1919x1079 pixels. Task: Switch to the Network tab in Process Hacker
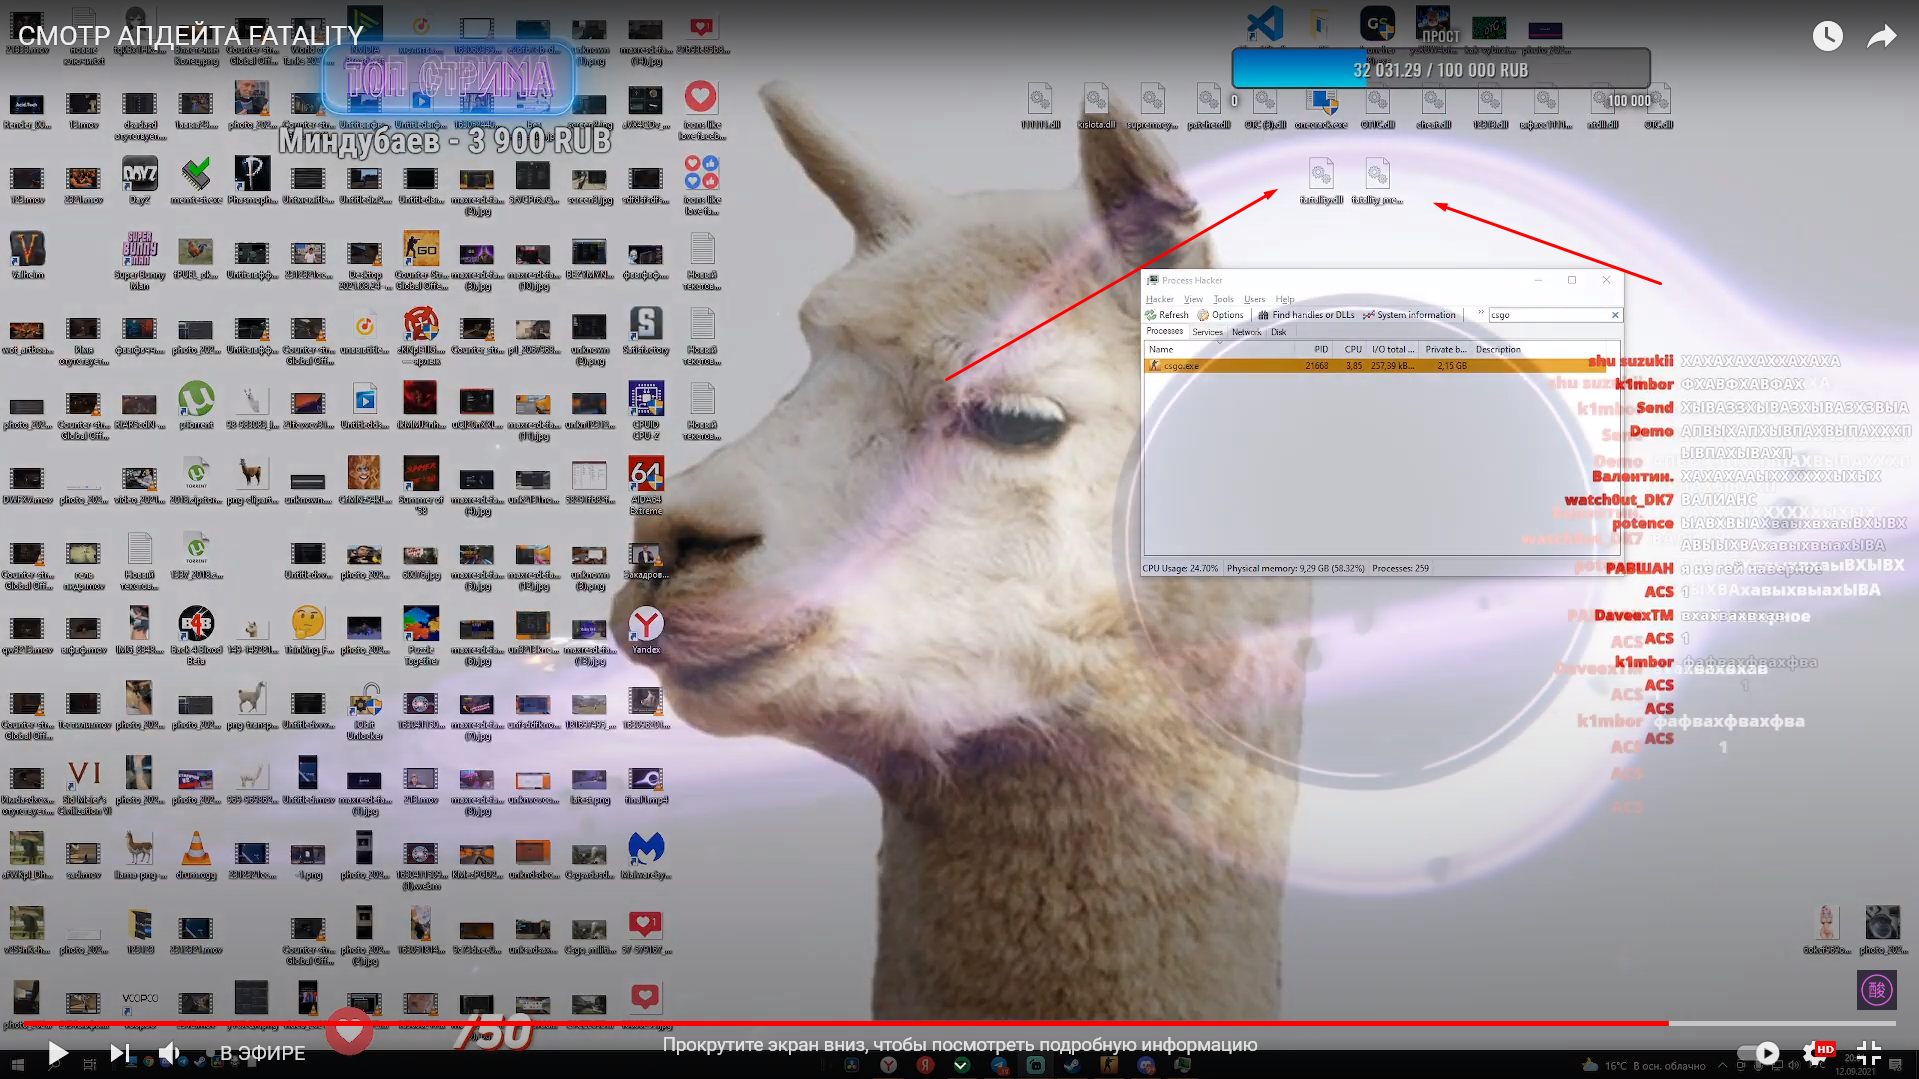[x=1246, y=331]
